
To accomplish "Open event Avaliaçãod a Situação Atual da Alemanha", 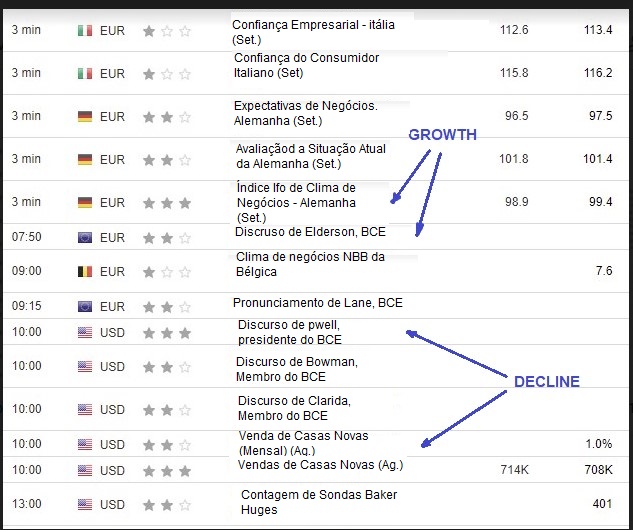I will tap(311, 156).
